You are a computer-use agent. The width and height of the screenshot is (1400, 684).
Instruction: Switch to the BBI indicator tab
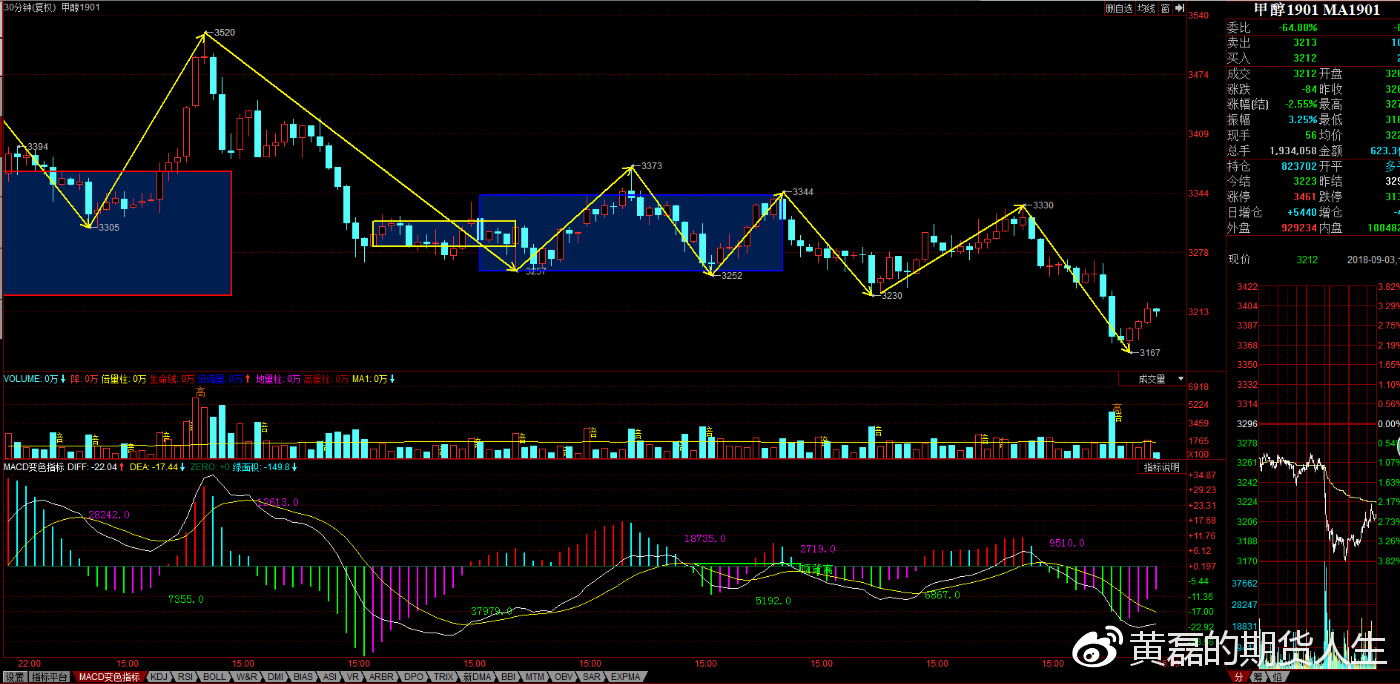[x=508, y=677]
